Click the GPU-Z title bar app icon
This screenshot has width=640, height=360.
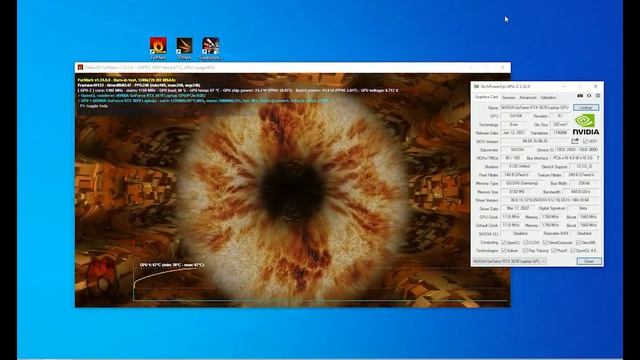(x=476, y=87)
